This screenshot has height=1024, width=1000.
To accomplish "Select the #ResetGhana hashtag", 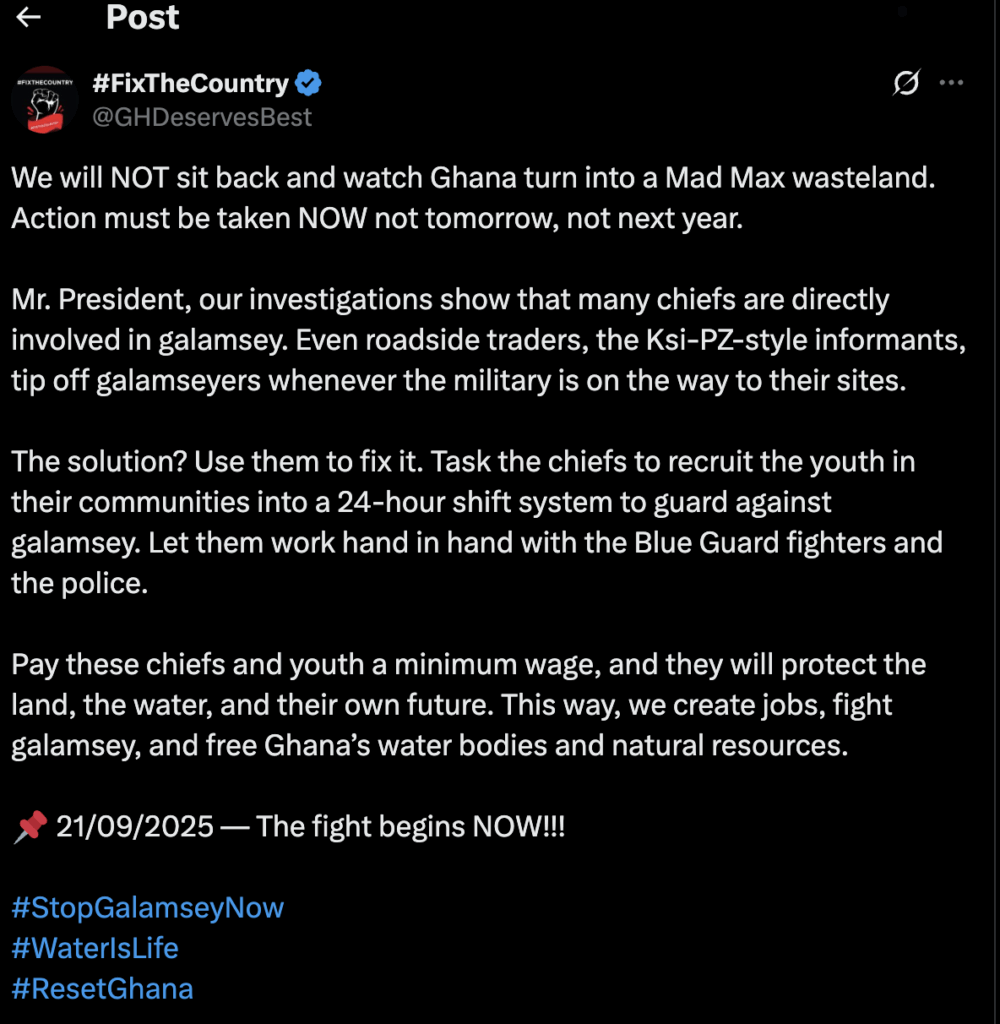I will [102, 989].
